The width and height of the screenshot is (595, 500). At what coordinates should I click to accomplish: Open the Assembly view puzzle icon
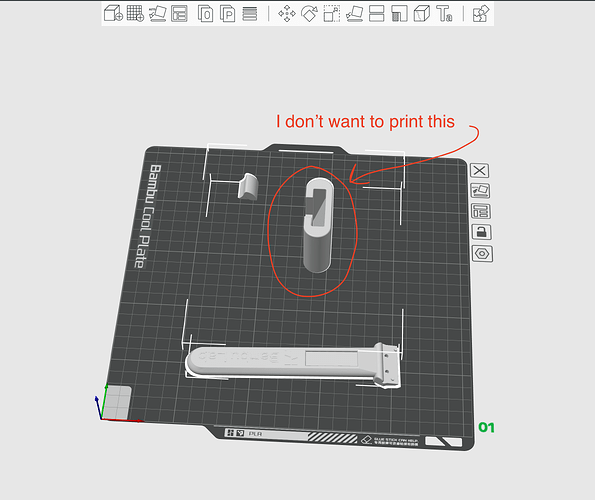click(481, 14)
